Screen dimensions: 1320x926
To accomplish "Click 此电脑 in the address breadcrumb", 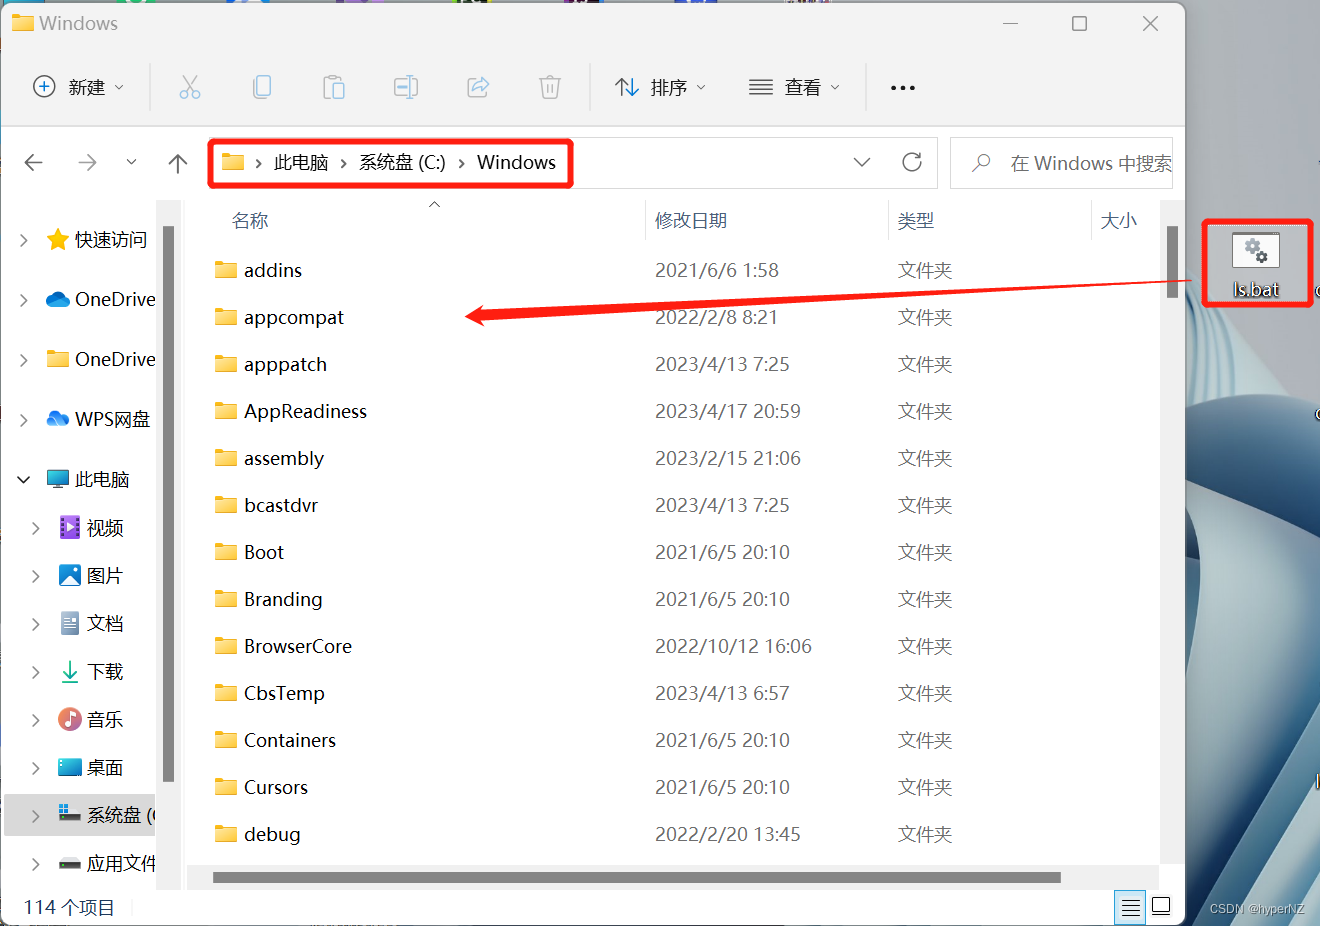I will pyautogui.click(x=301, y=162).
